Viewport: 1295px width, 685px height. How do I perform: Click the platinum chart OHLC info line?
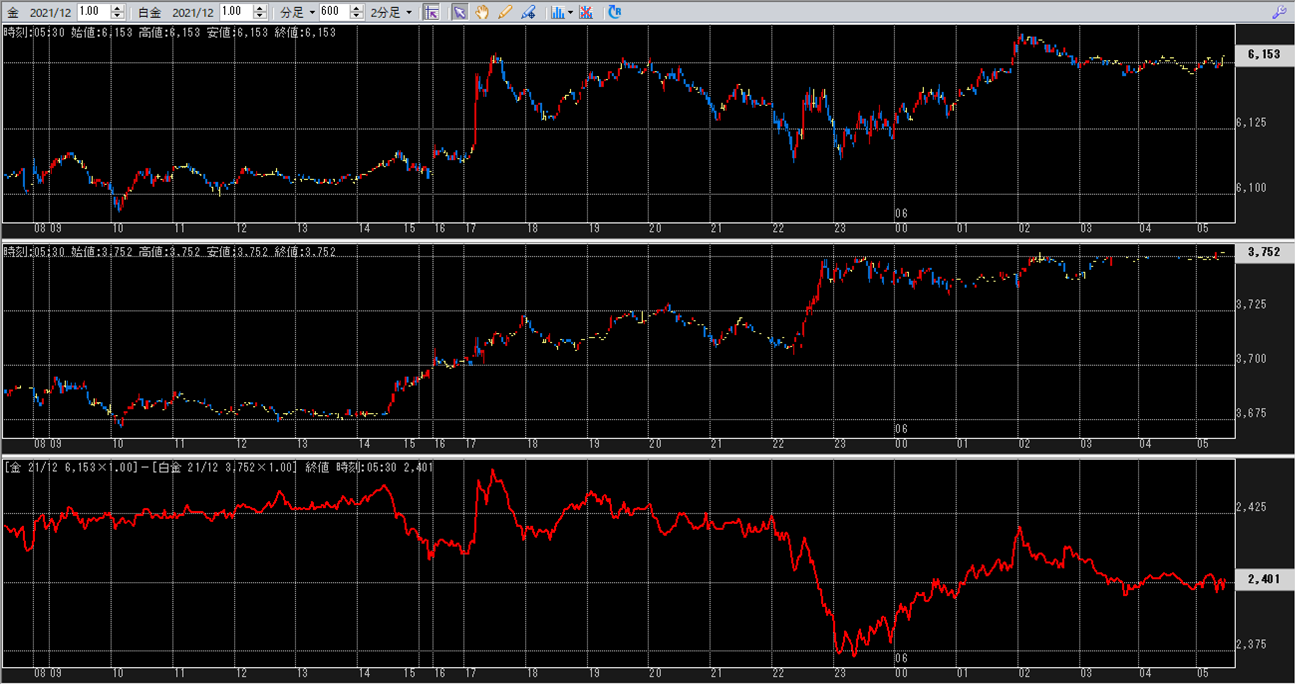169,251
